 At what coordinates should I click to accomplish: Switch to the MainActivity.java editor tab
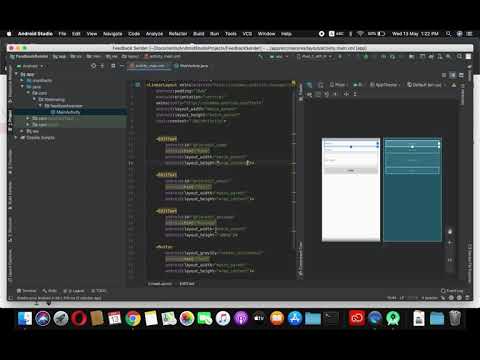191,66
